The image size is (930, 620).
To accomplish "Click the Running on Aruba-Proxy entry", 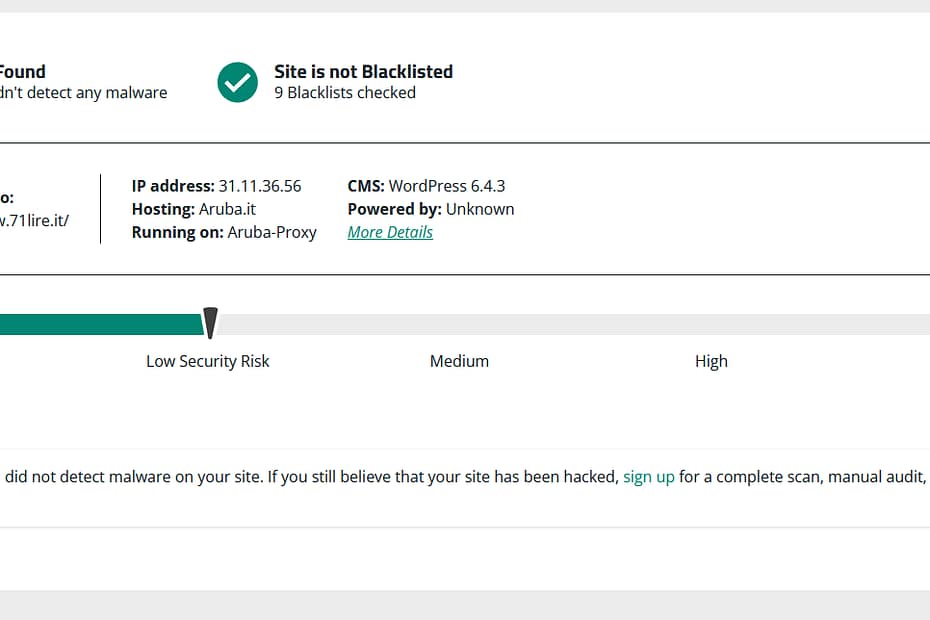I will click(x=224, y=232).
